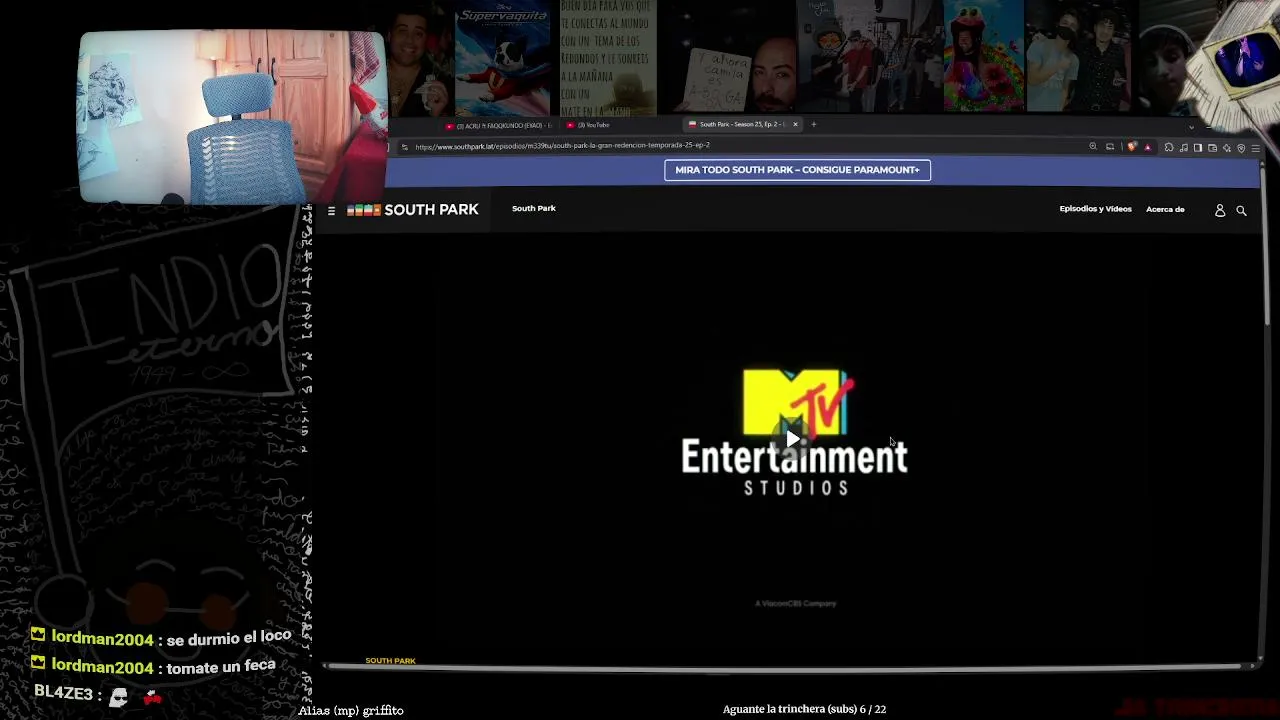This screenshot has width=1280, height=720.
Task: Play the South Park episode video
Action: 793,438
